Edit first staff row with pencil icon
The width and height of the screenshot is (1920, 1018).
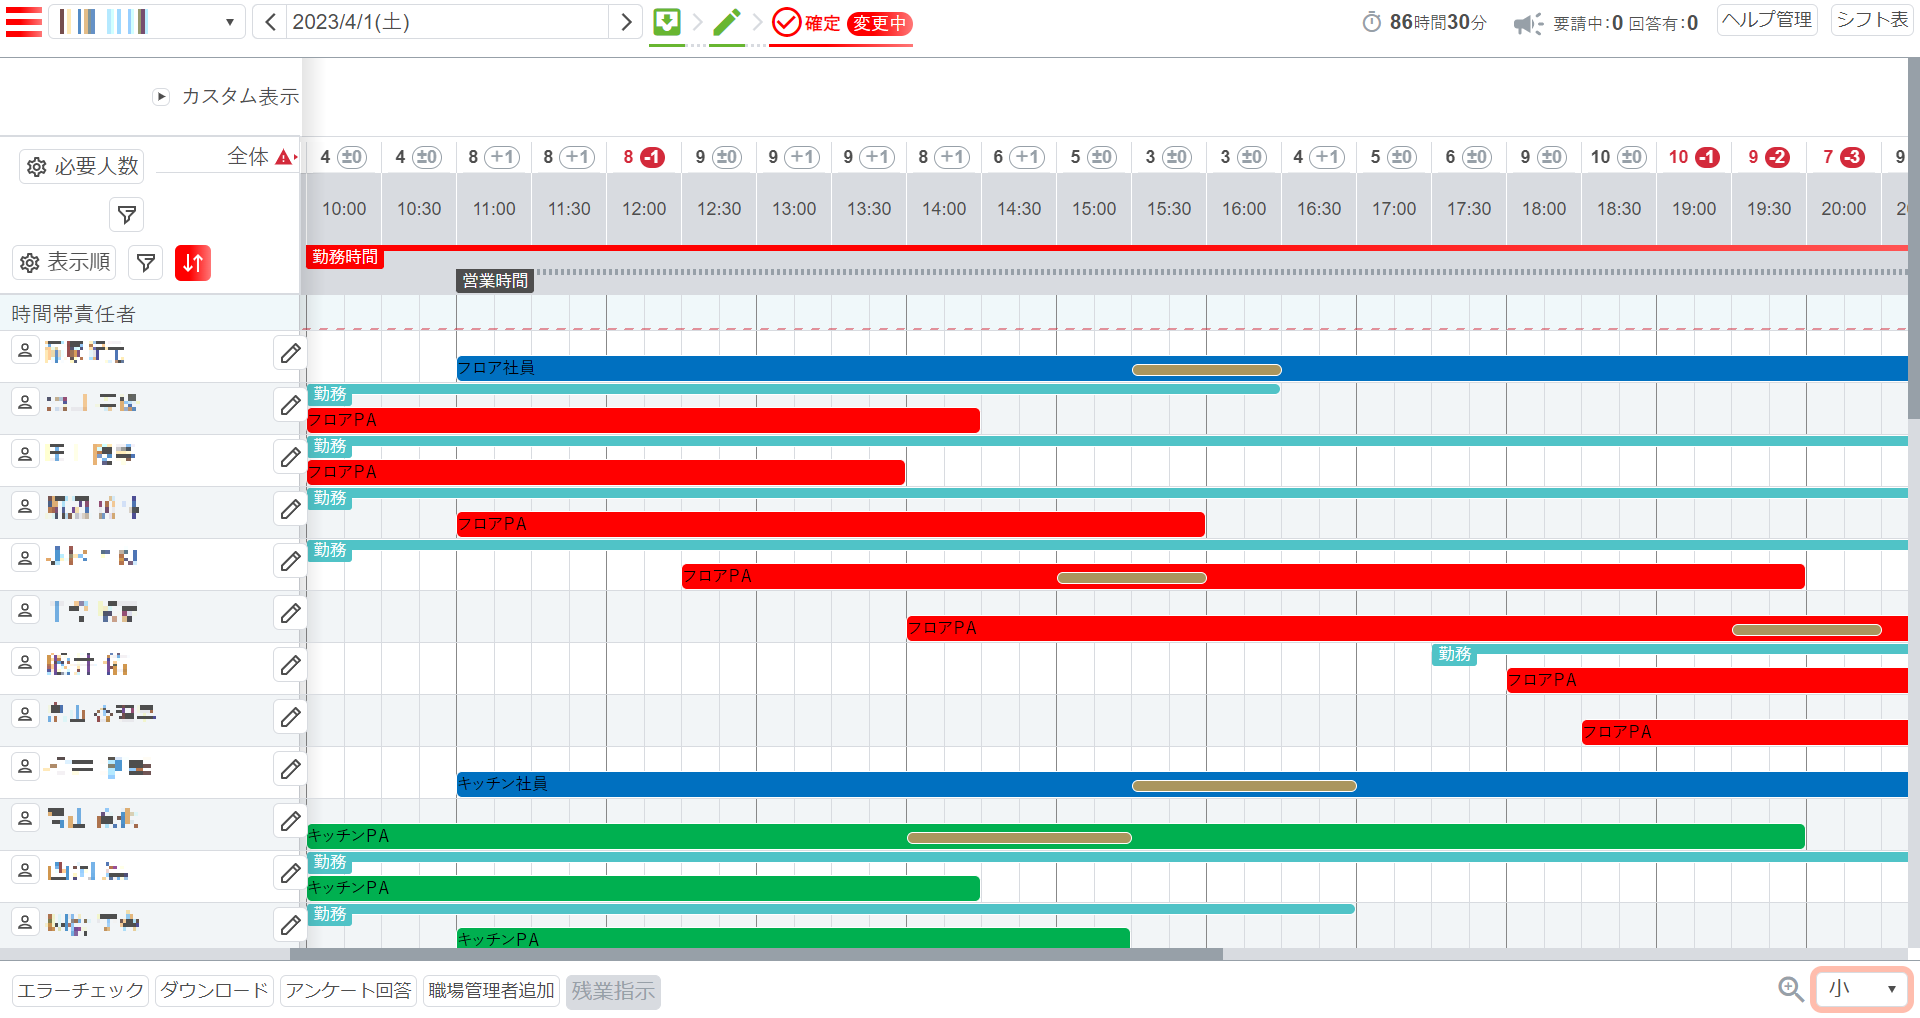290,353
